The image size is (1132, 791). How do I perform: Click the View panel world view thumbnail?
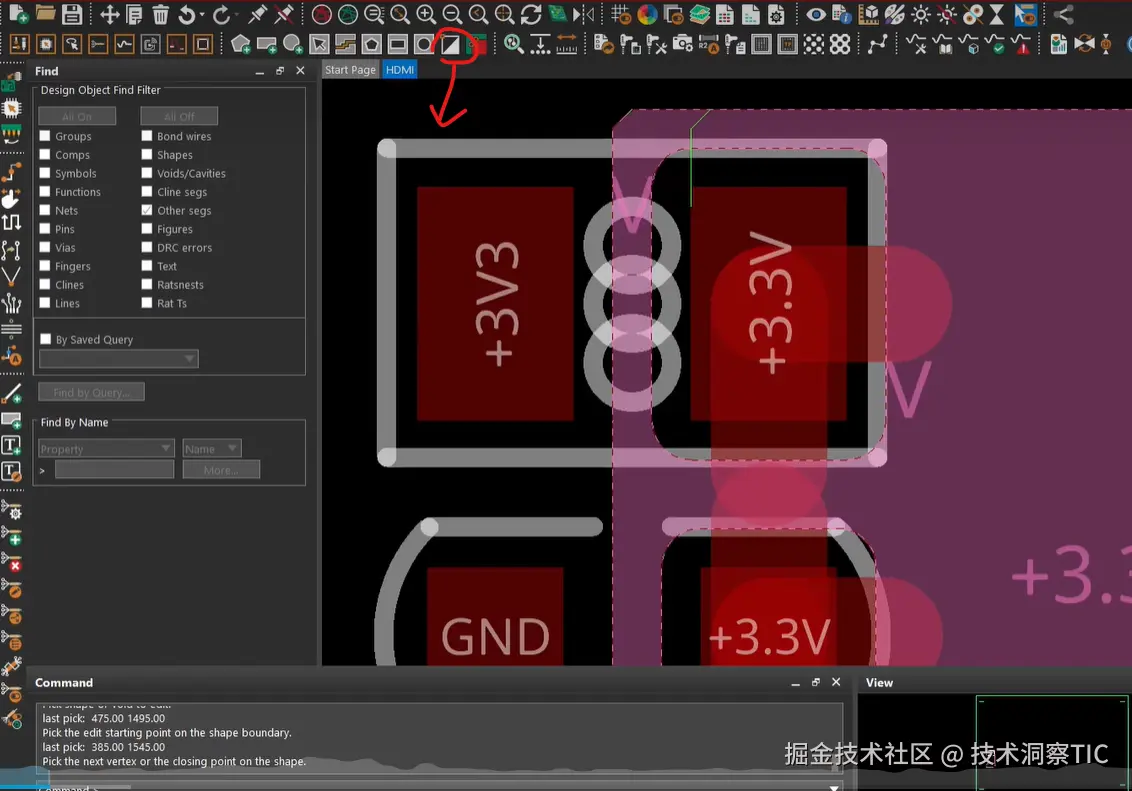tap(994, 743)
